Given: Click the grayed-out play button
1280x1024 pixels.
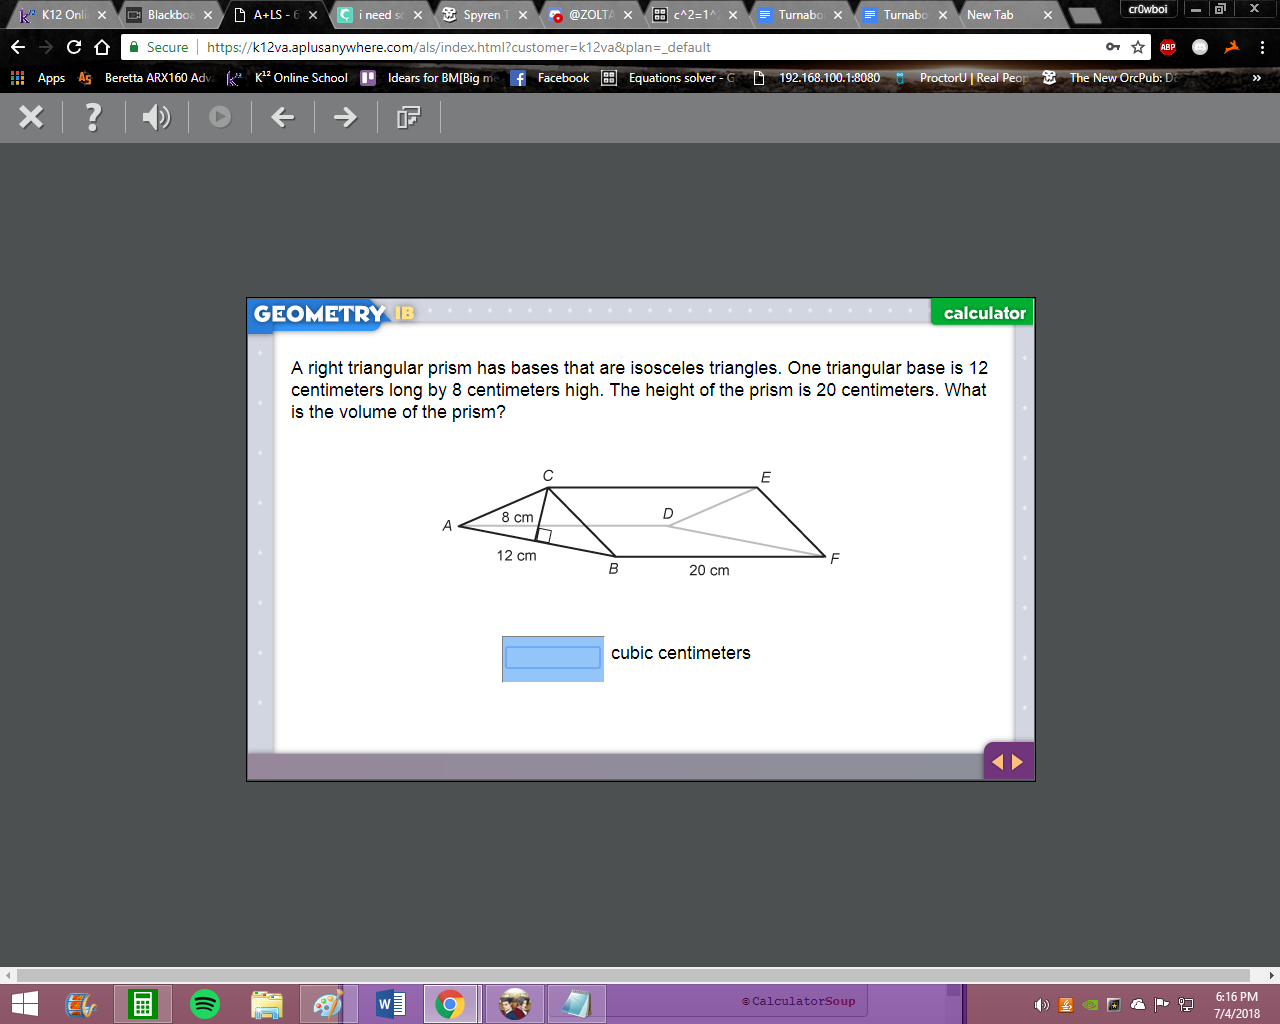Looking at the screenshot, I should [220, 117].
